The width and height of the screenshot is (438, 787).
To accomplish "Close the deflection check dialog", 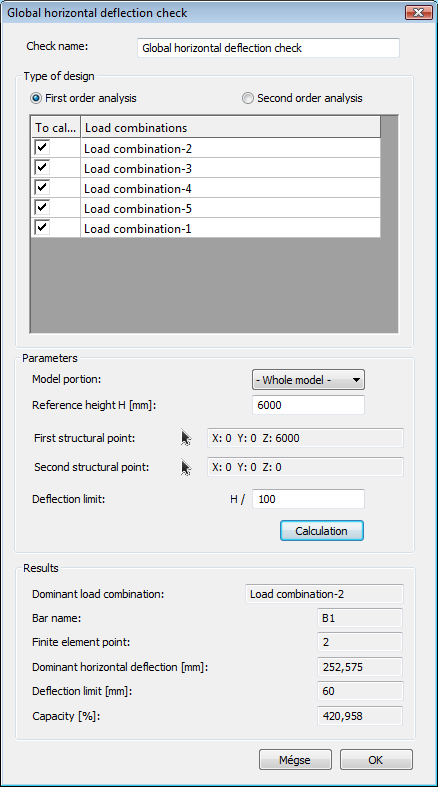I will pos(417,13).
